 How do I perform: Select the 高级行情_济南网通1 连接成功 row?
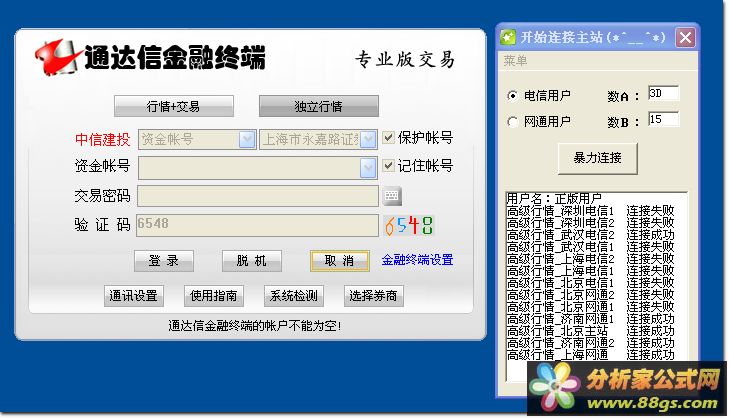[x=590, y=319]
